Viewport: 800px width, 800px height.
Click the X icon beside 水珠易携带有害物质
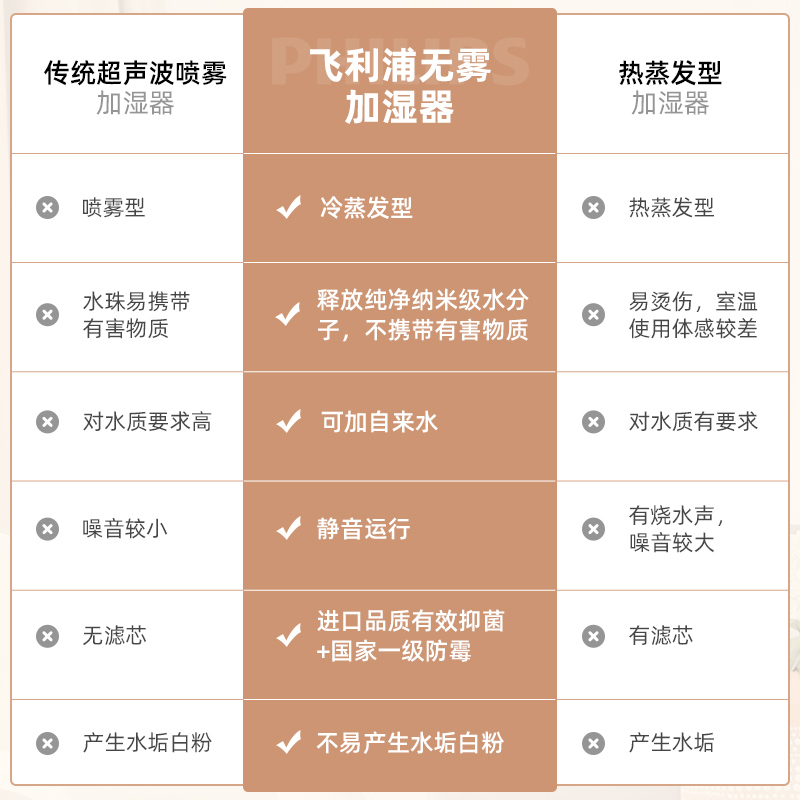click(47, 315)
